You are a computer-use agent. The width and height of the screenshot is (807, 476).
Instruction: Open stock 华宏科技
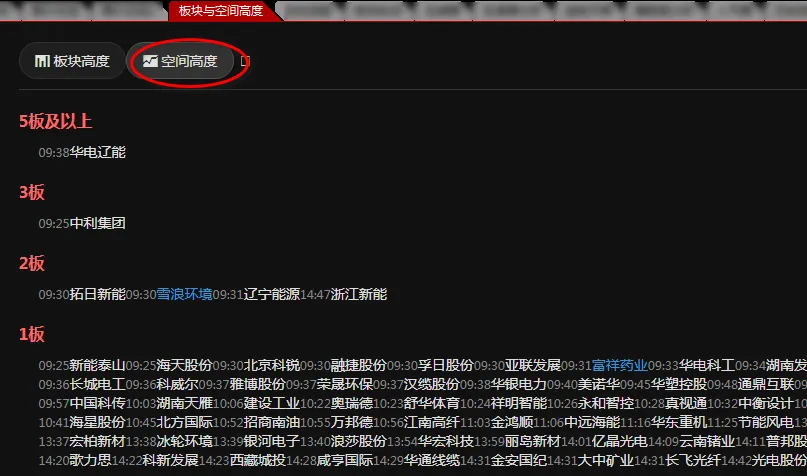coord(446,442)
